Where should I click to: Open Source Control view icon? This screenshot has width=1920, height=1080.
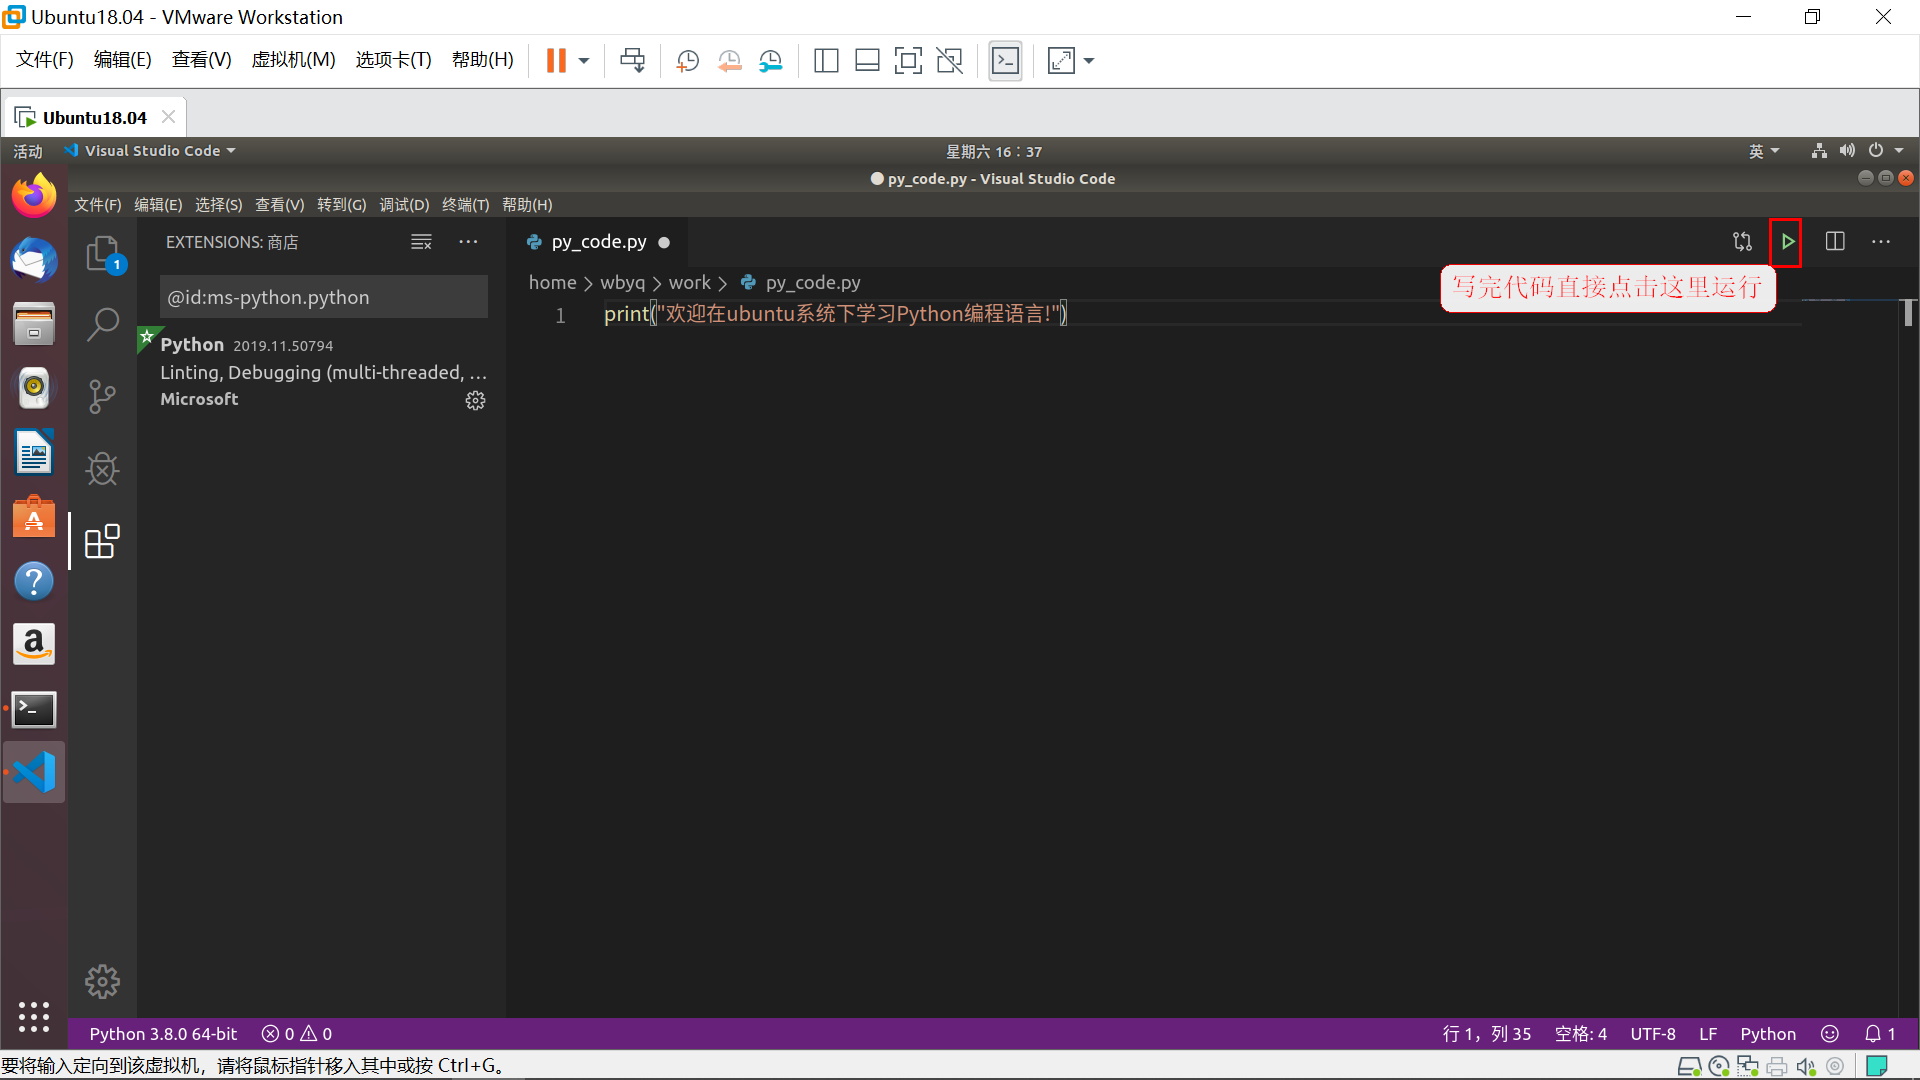tap(102, 396)
